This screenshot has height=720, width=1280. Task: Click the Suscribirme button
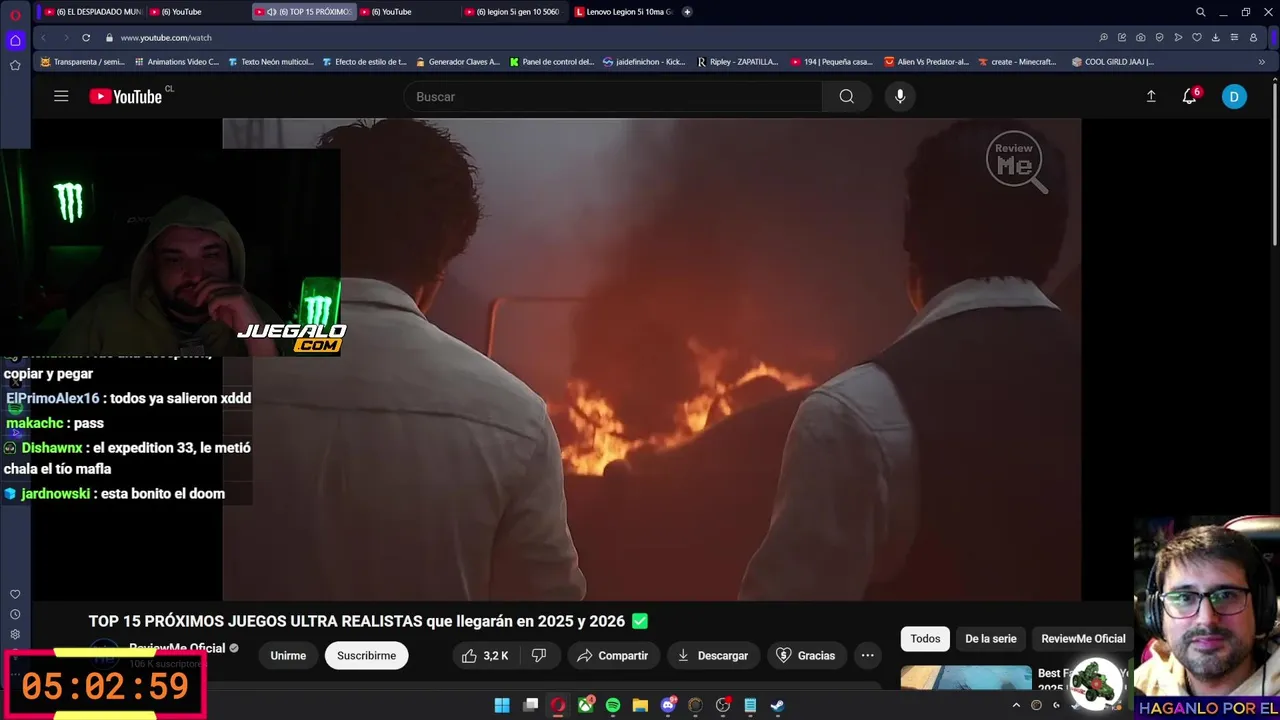pyautogui.click(x=366, y=655)
